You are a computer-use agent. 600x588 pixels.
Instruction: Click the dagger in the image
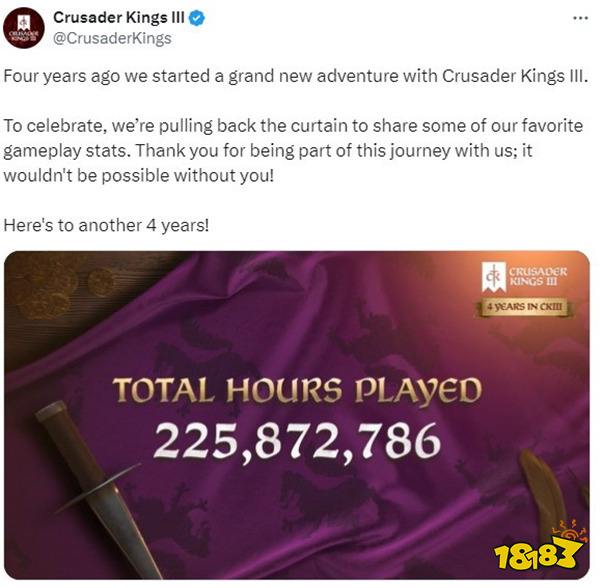click(x=100, y=490)
